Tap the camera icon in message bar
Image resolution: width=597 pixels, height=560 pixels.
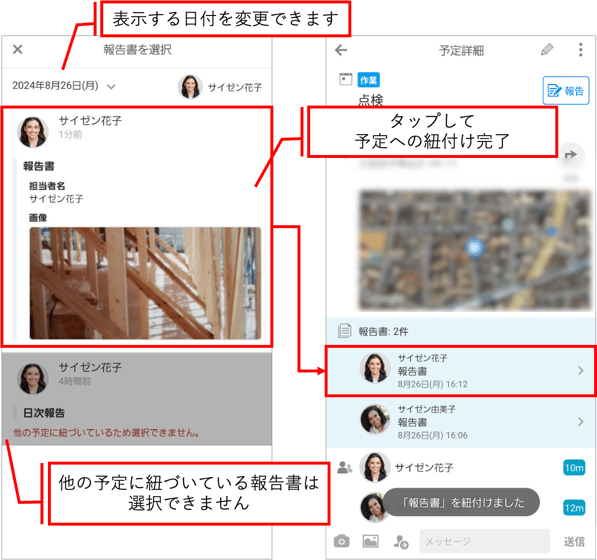[x=342, y=541]
